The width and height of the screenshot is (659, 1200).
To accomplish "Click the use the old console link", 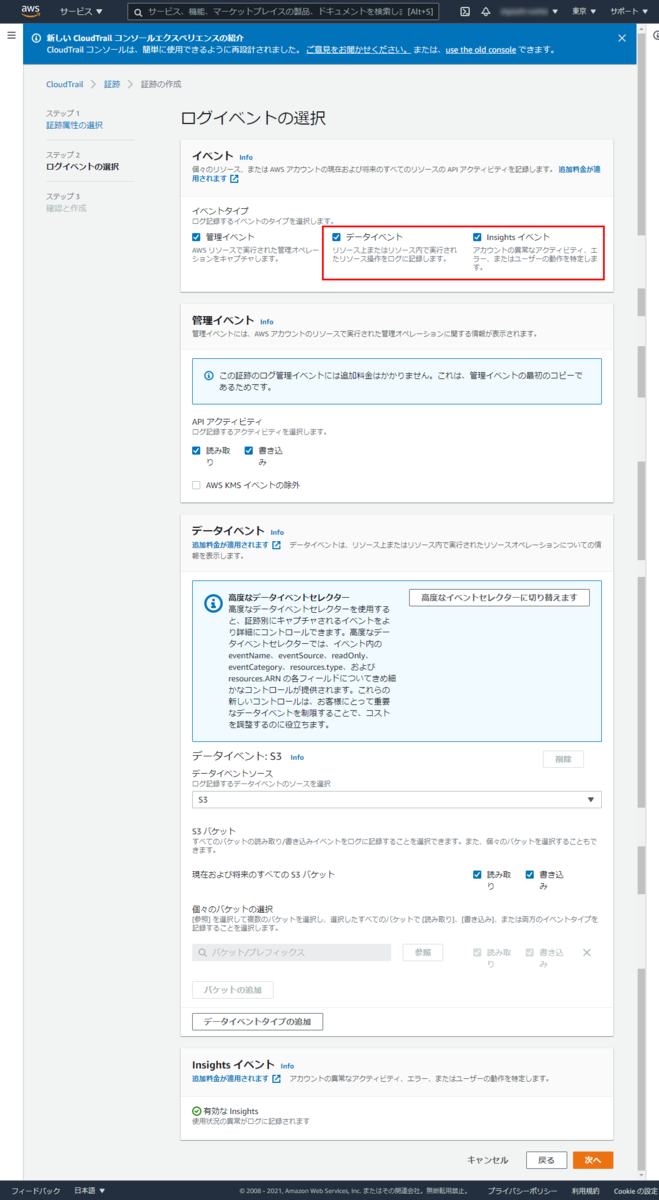I will point(481,49).
